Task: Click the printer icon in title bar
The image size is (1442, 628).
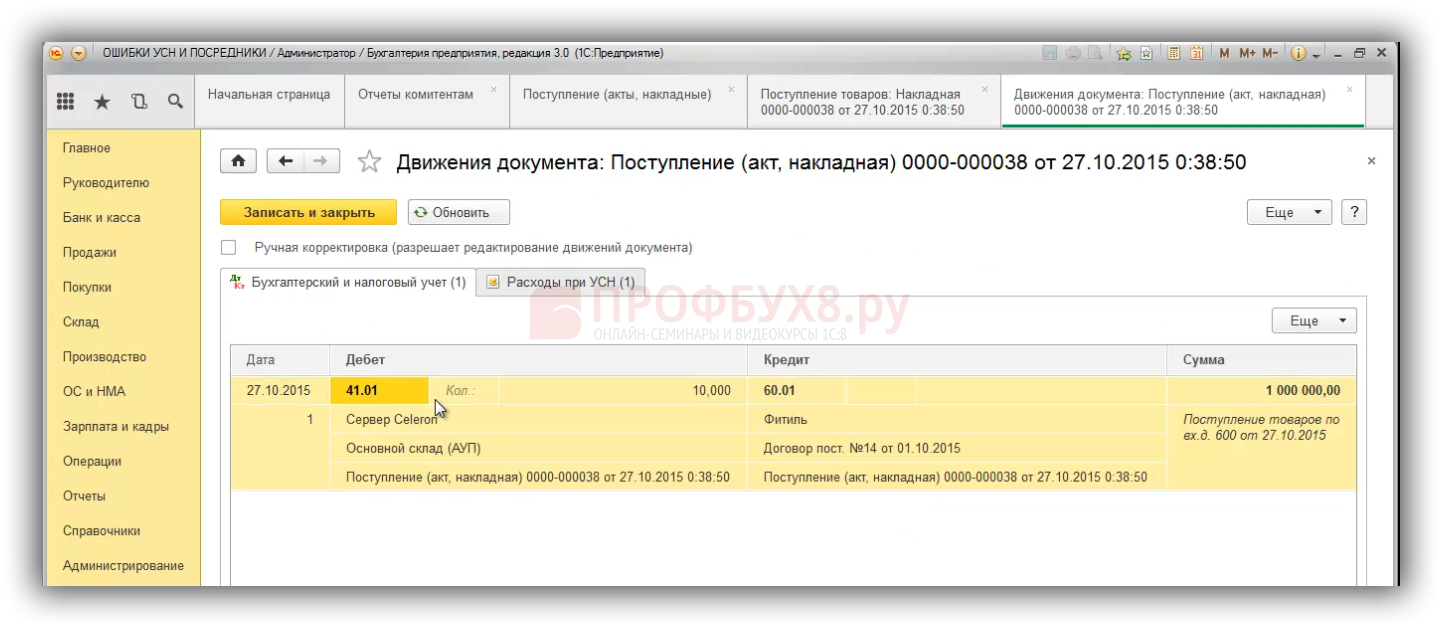Action: point(1072,53)
